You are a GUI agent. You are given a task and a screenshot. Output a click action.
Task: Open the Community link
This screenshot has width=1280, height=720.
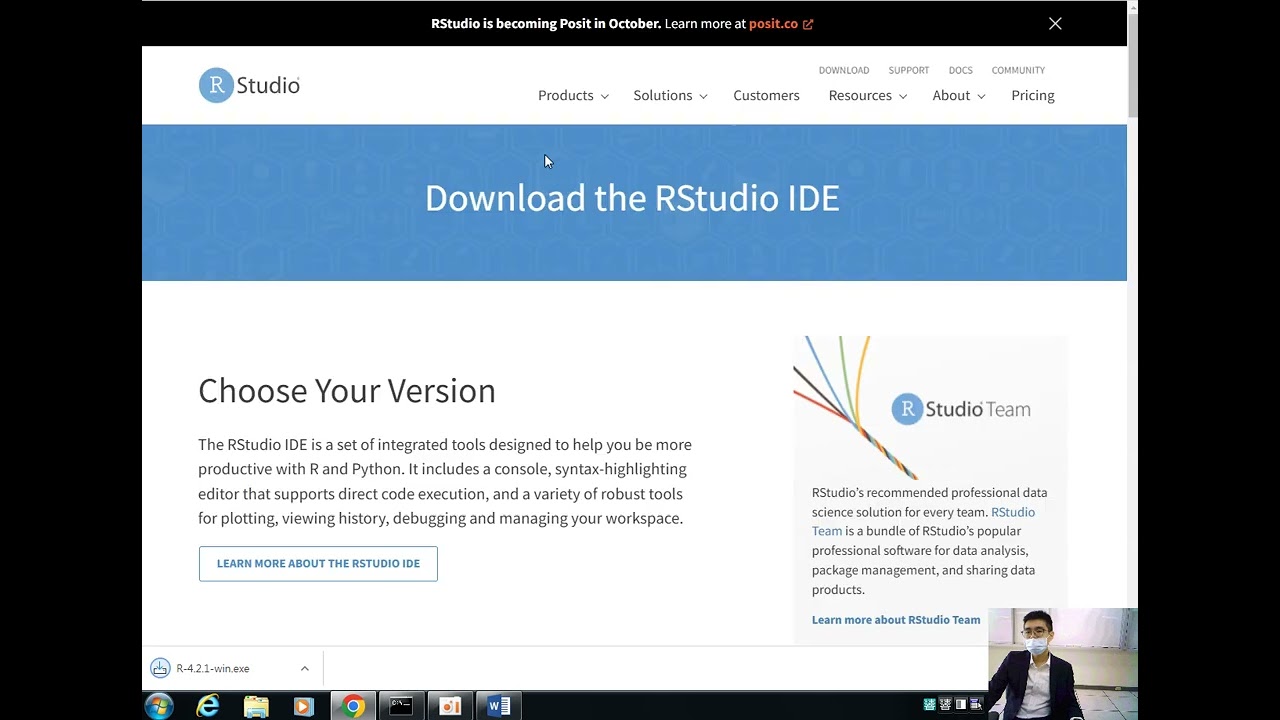[1018, 70]
